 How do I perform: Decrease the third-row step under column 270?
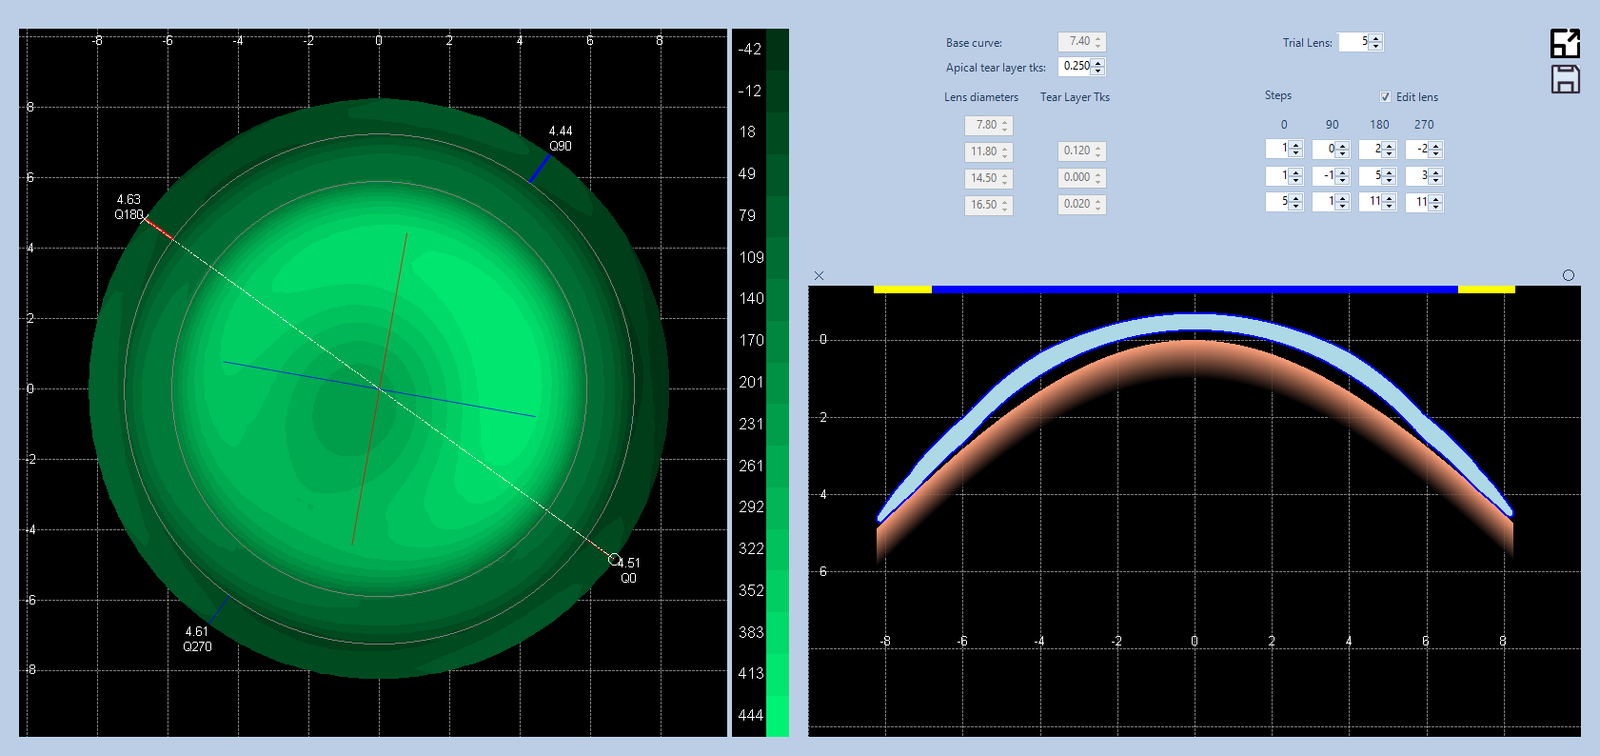(x=1436, y=206)
